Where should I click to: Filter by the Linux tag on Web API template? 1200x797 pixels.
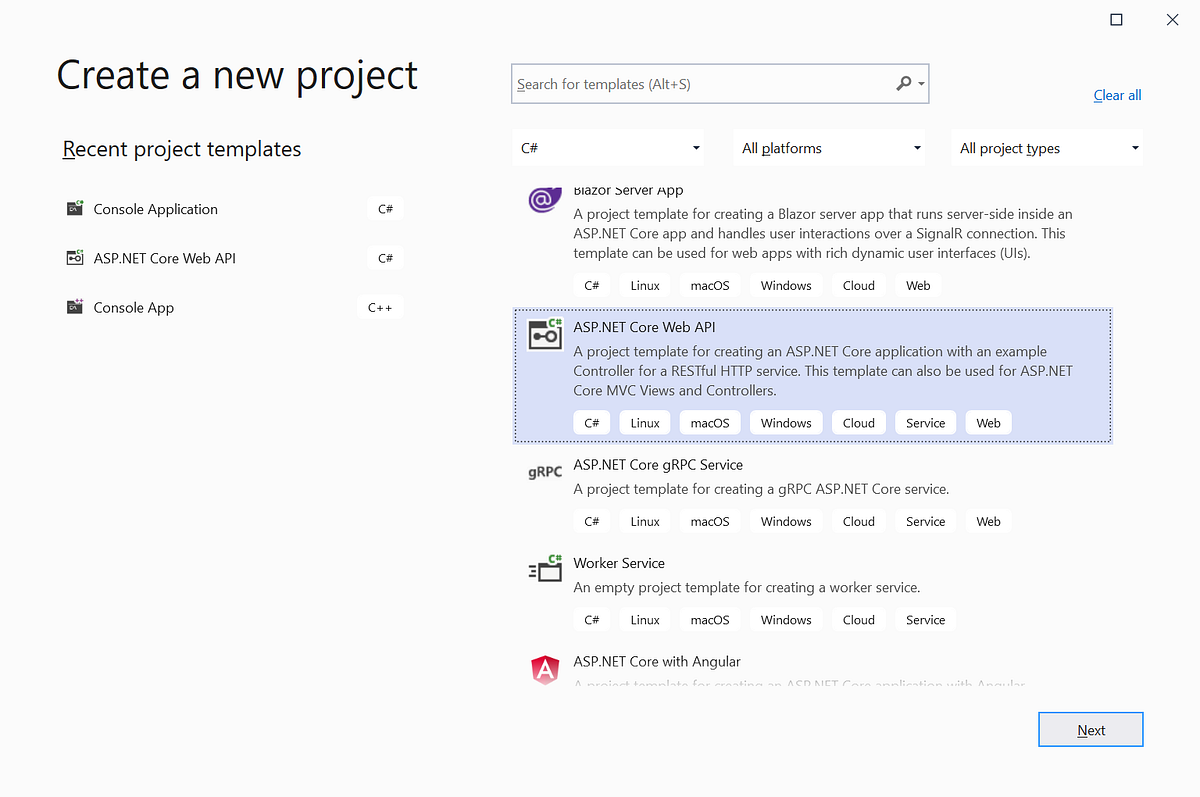coord(644,422)
